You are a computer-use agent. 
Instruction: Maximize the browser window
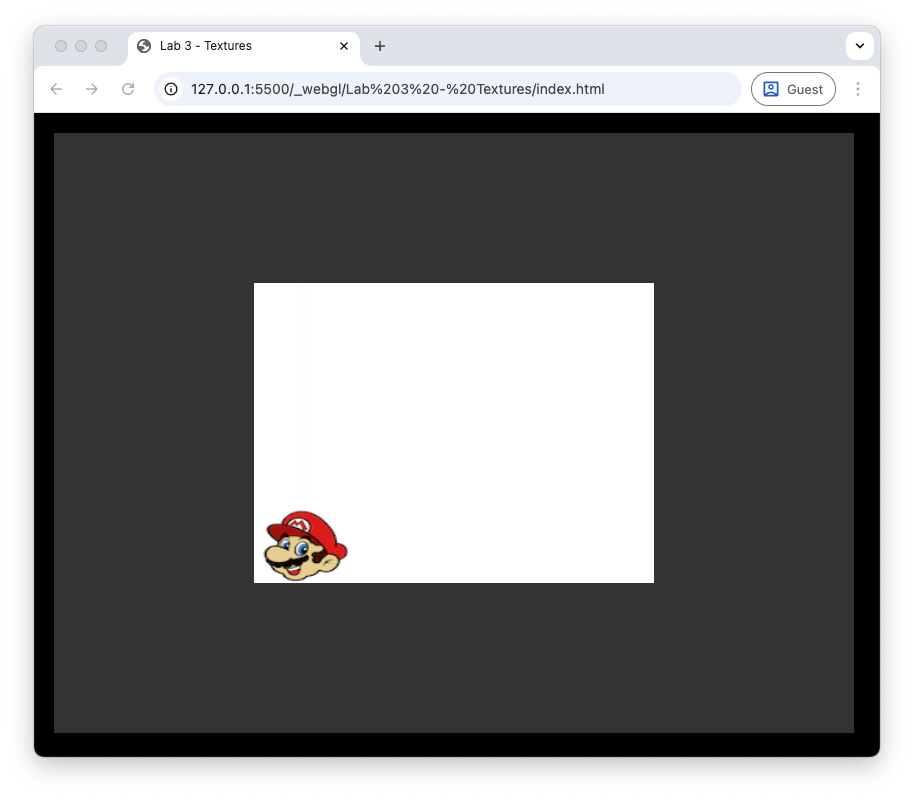coord(101,46)
